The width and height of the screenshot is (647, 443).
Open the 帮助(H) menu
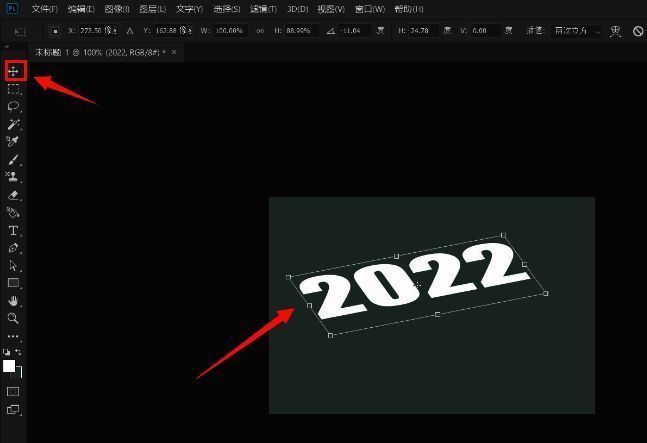[409, 9]
